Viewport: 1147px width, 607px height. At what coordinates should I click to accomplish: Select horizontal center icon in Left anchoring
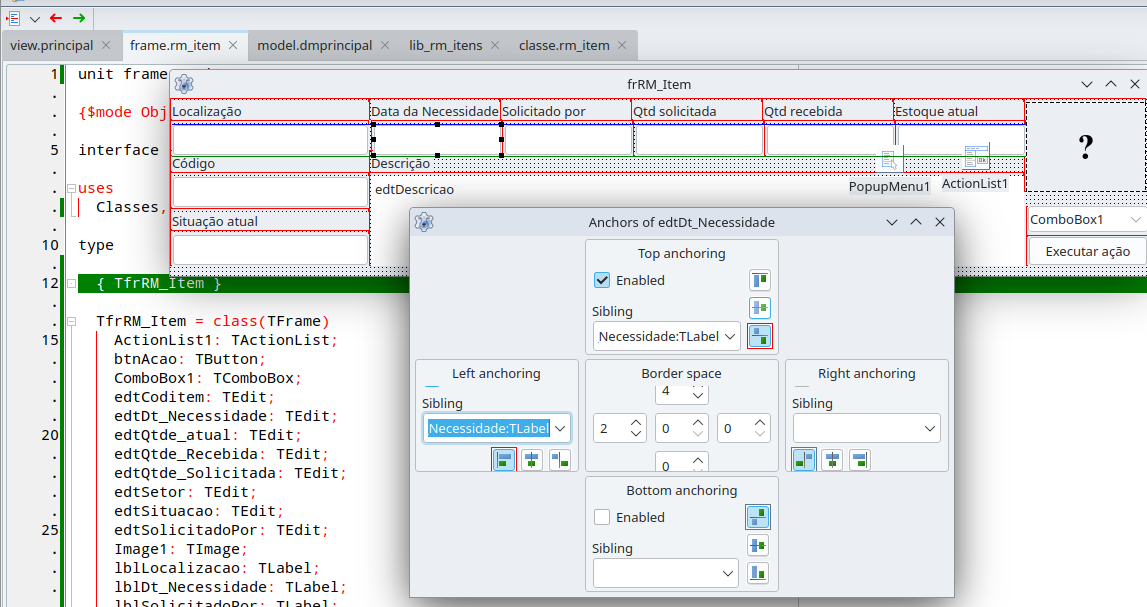coord(531,460)
